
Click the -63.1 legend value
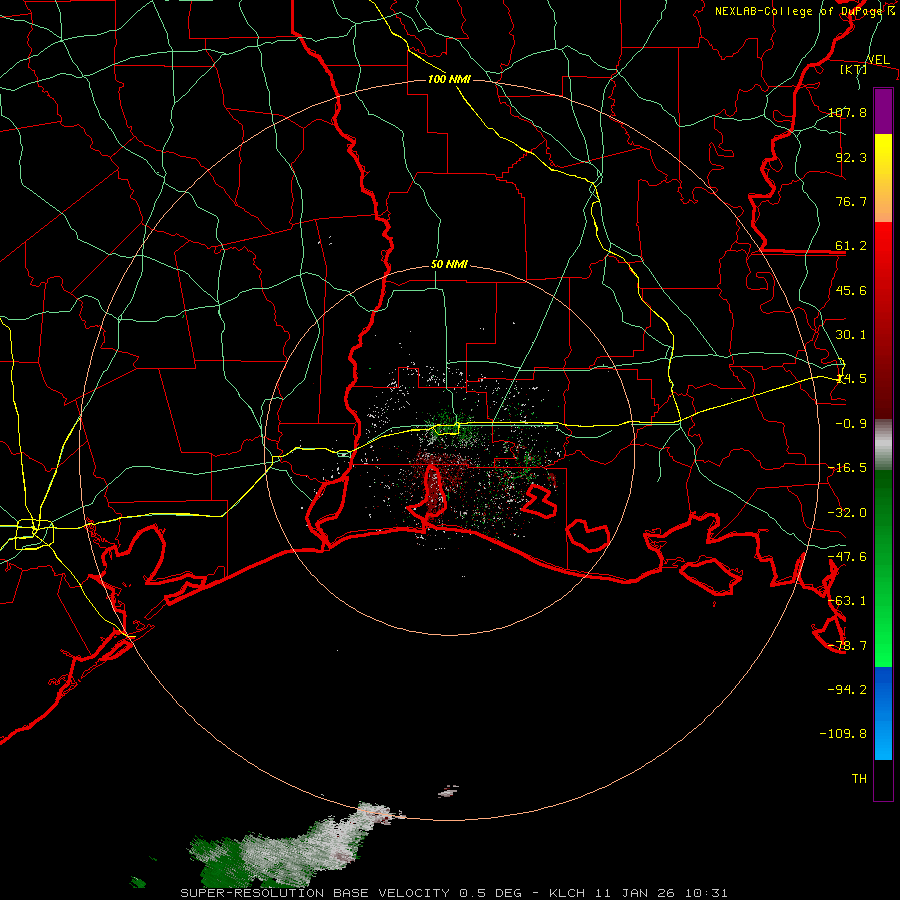(847, 601)
